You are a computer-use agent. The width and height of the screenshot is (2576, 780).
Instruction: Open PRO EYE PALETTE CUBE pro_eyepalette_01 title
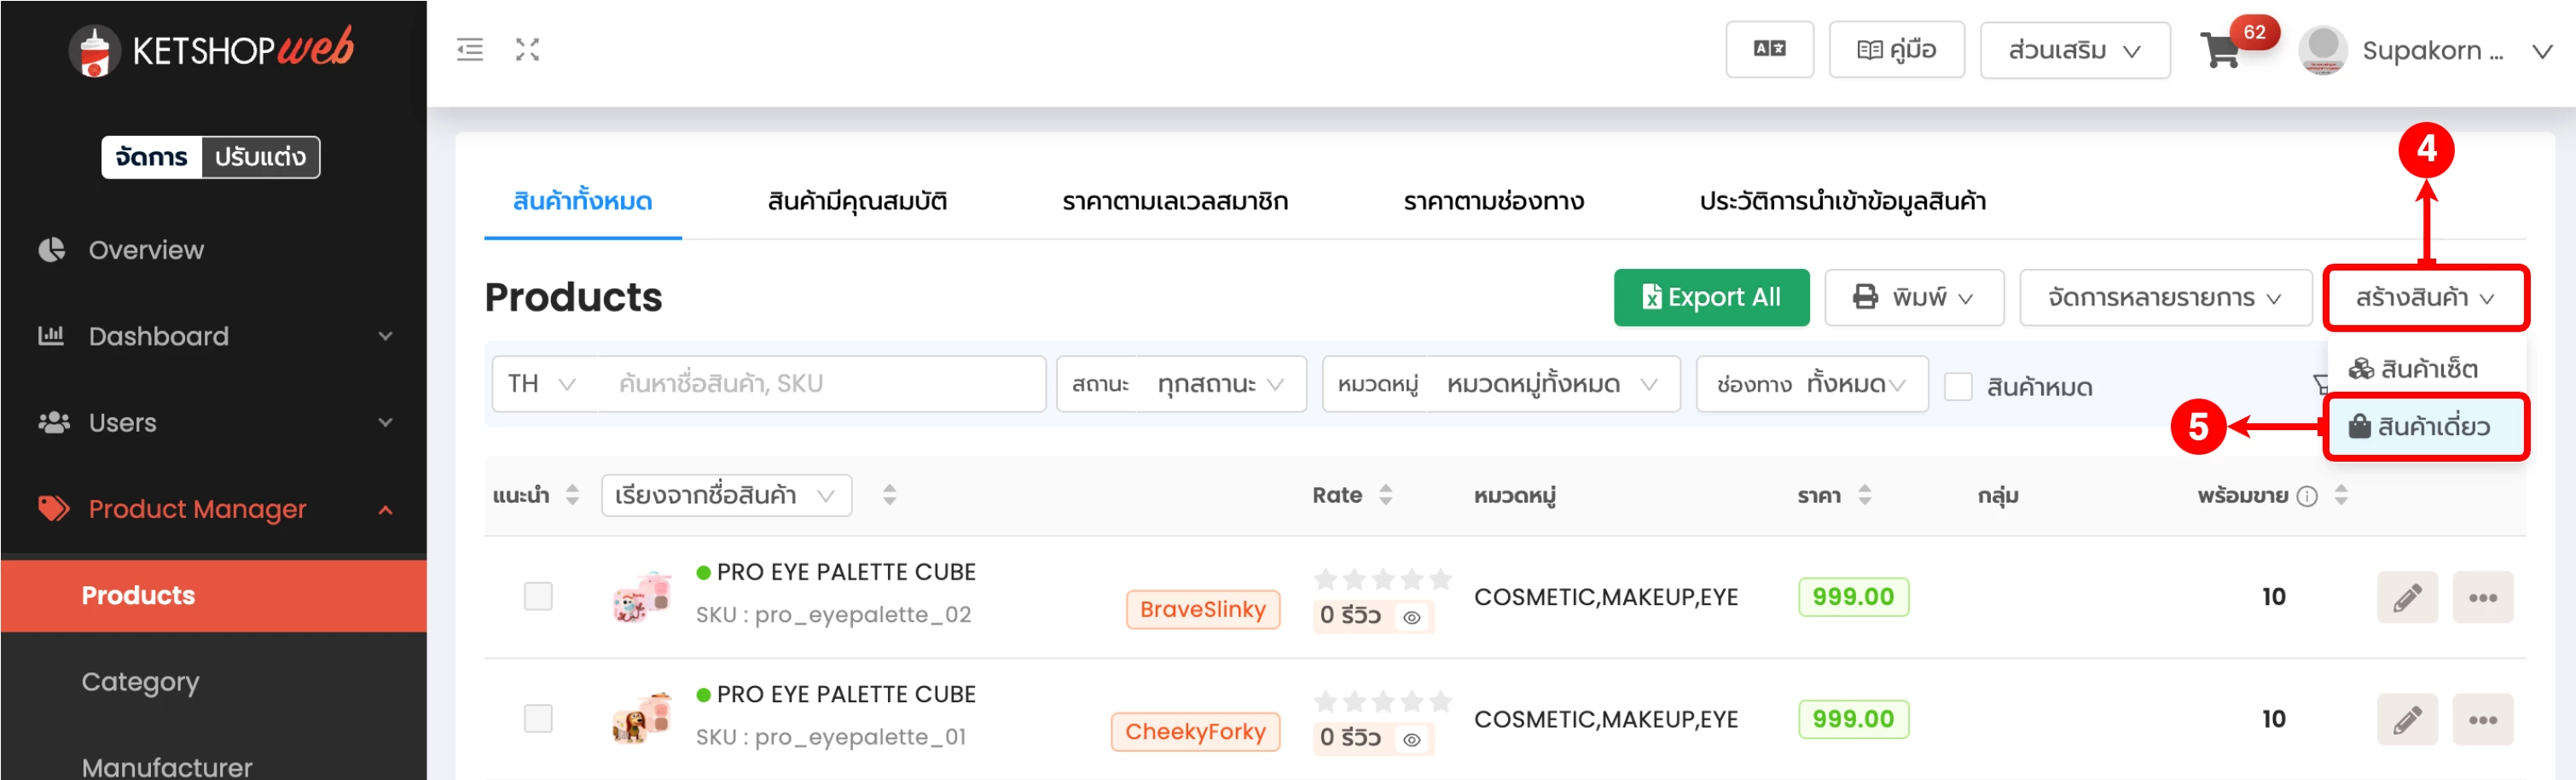846,694
